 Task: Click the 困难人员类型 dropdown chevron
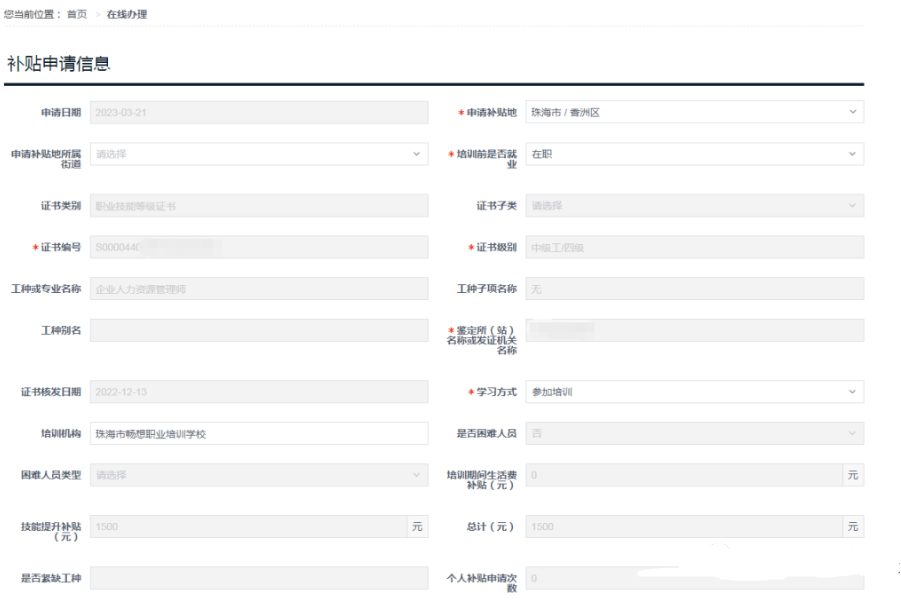coord(415,475)
